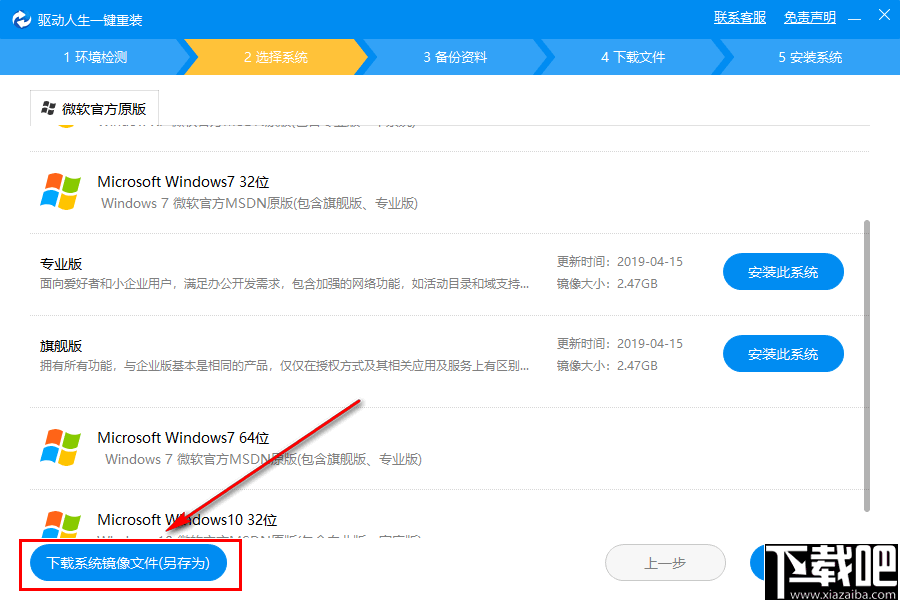Viewport: 900px width, 600px height.
Task: Go to step 4 下载文件
Action: [x=633, y=57]
